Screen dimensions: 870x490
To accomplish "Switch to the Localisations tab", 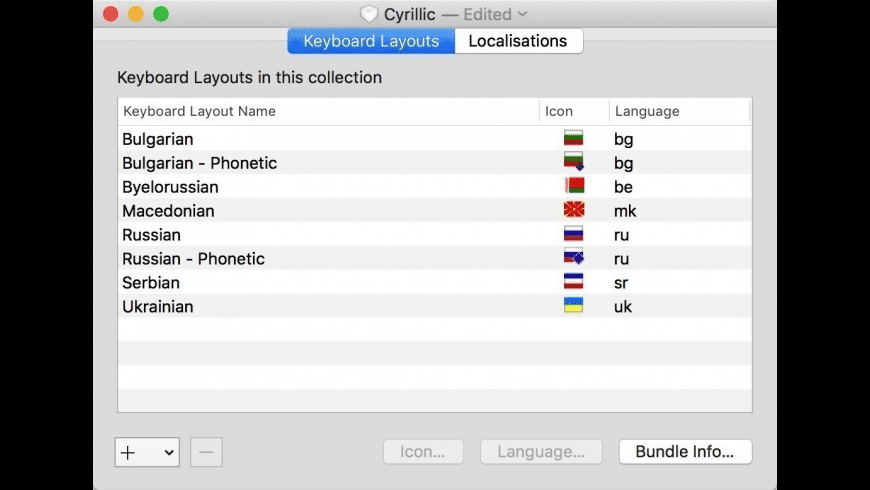I will tap(517, 41).
